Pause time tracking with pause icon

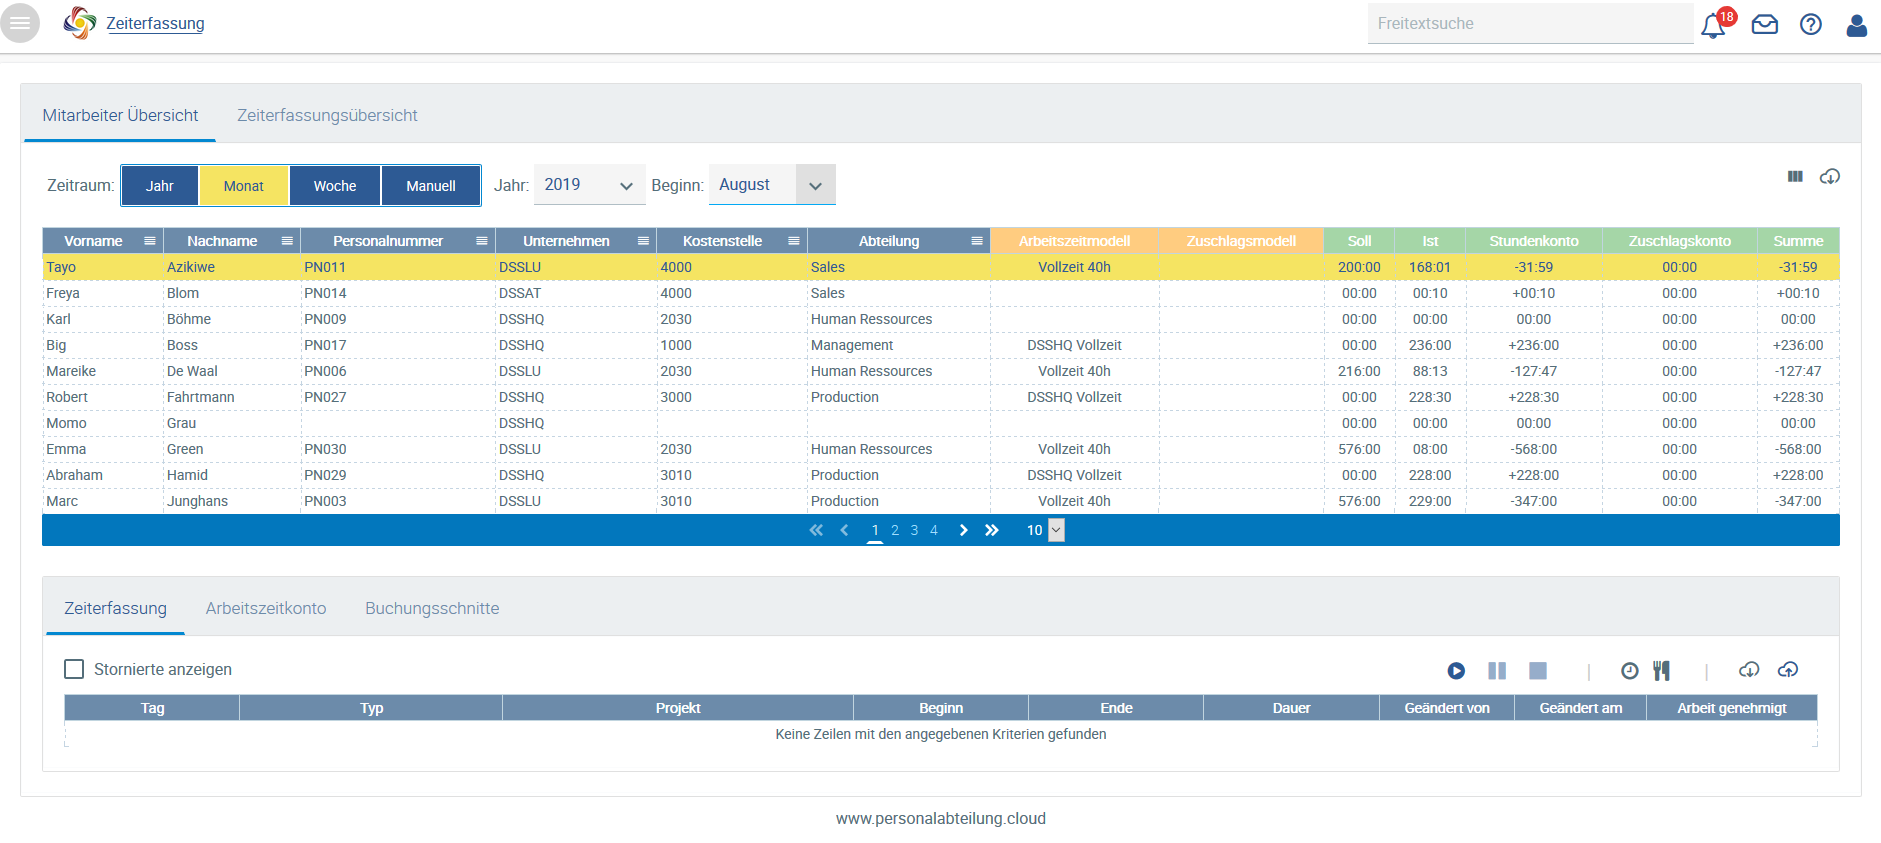coord(1497,671)
